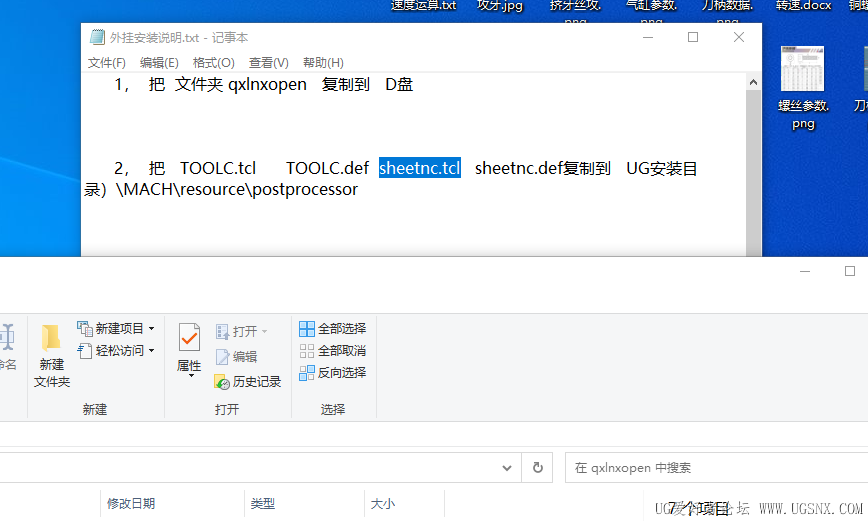Click the TOOLC.def text in Notepad
Viewport: 868px width, 521px height.
coord(327,168)
